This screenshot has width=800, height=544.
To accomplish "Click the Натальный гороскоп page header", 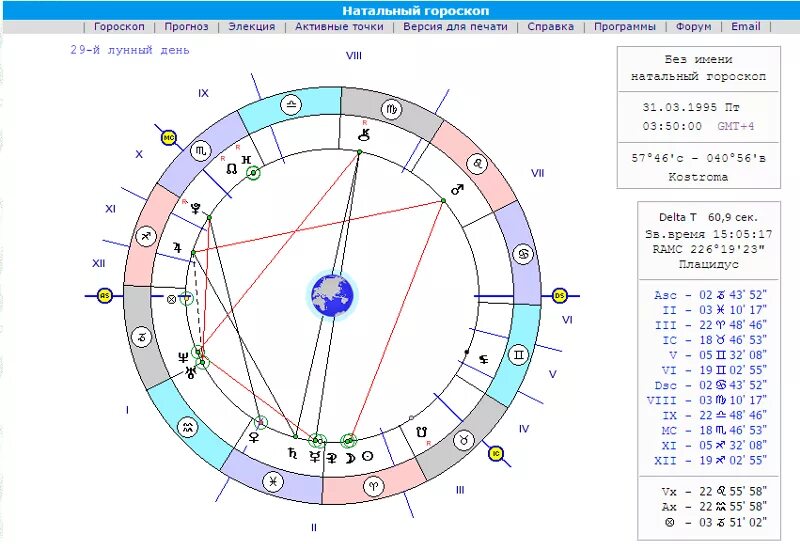I will click(415, 11).
